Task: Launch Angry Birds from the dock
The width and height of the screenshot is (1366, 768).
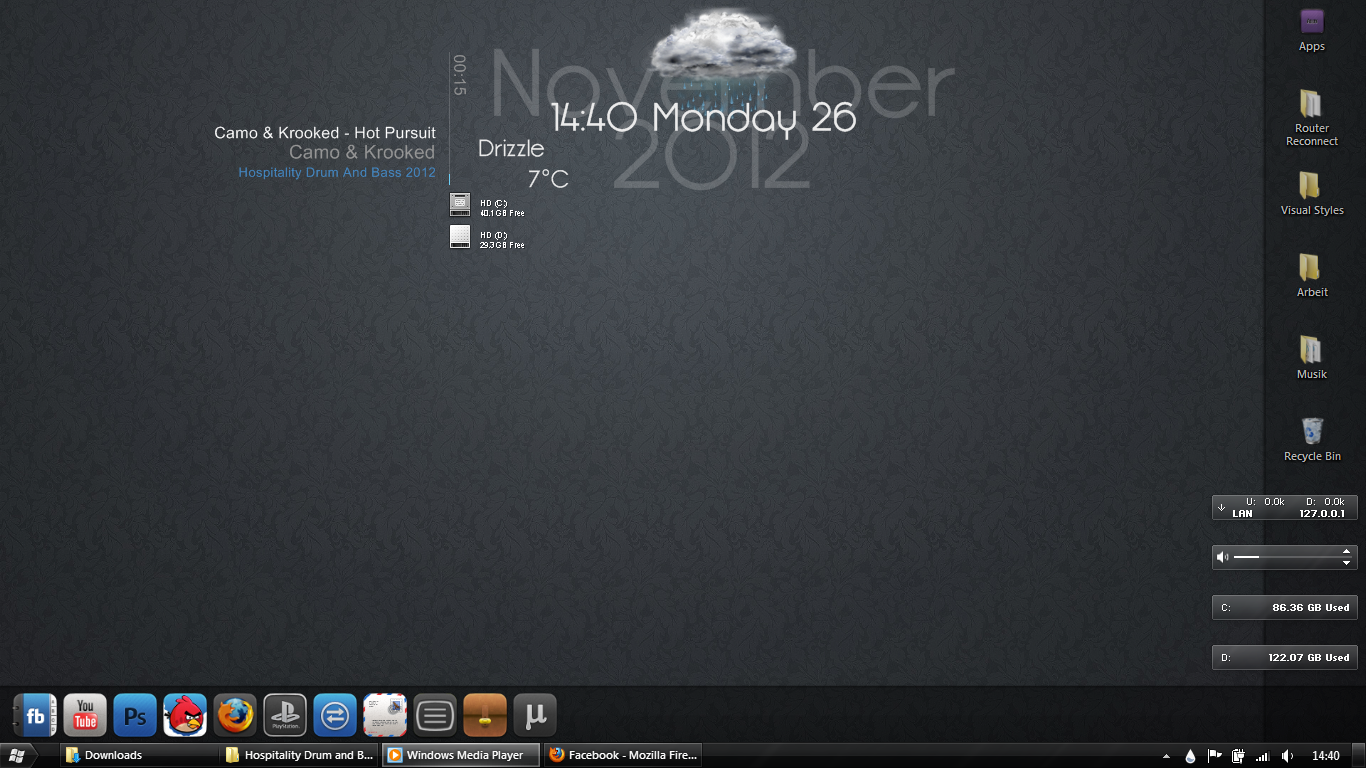Action: (185, 716)
